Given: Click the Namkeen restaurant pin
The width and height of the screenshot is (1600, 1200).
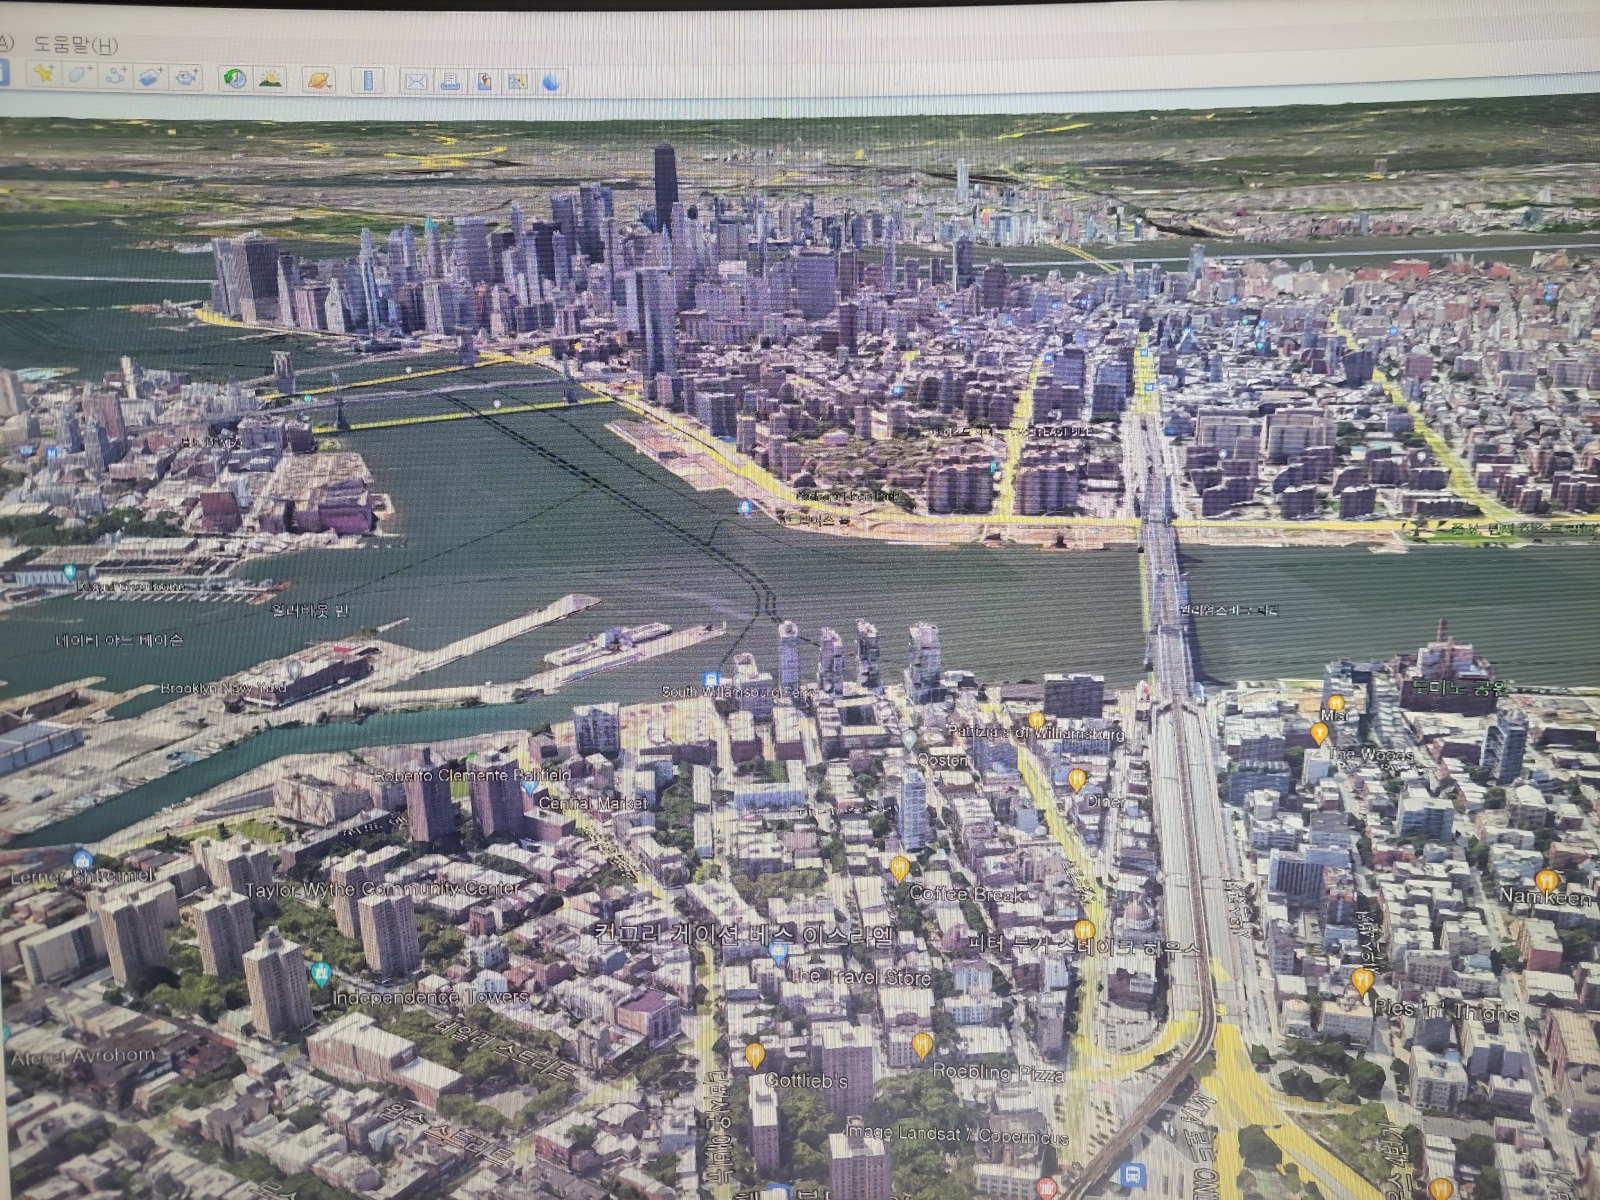Looking at the screenshot, I should [x=1546, y=881].
